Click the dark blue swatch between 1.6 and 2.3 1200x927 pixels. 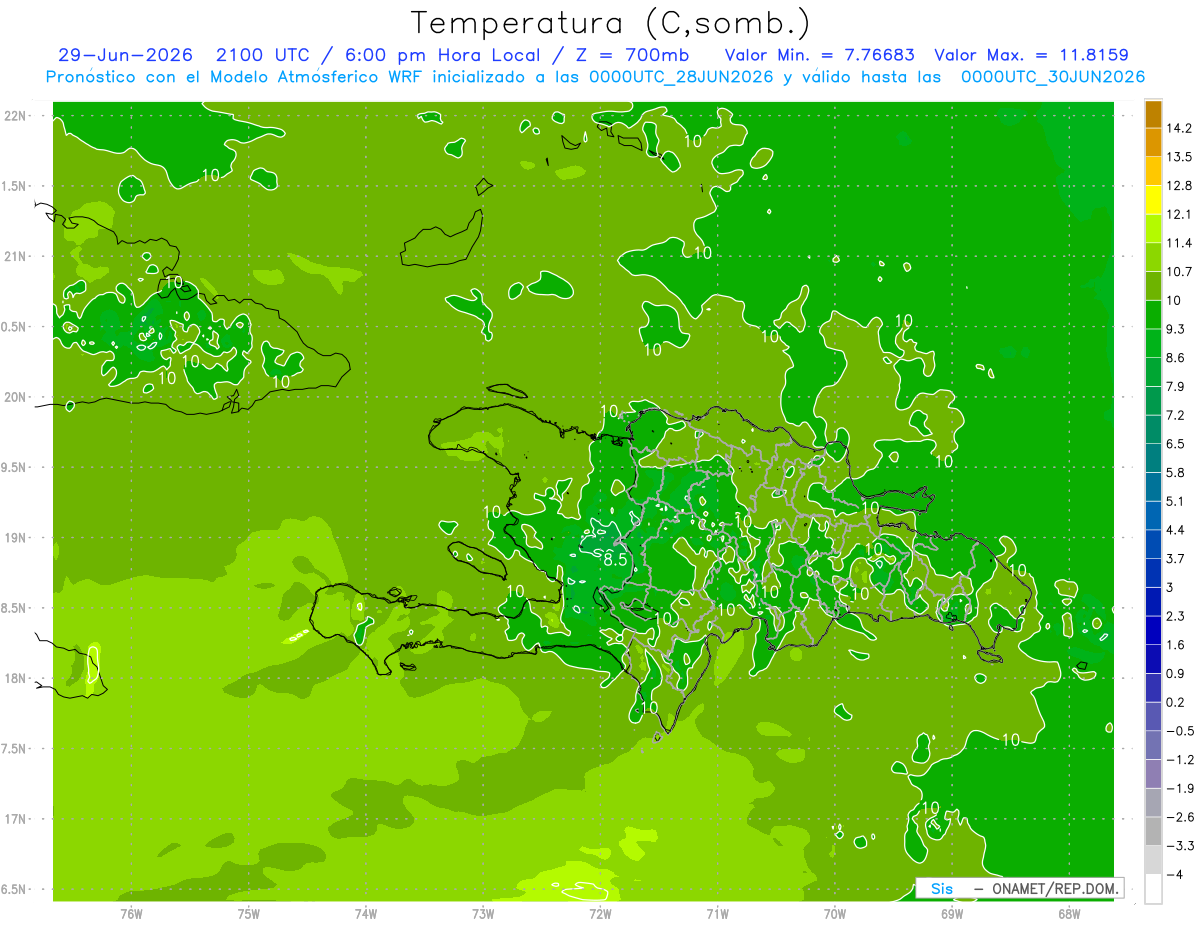(1153, 629)
